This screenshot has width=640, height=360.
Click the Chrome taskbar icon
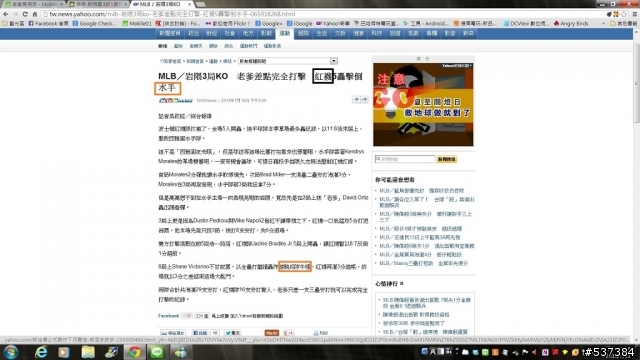click(x=134, y=352)
